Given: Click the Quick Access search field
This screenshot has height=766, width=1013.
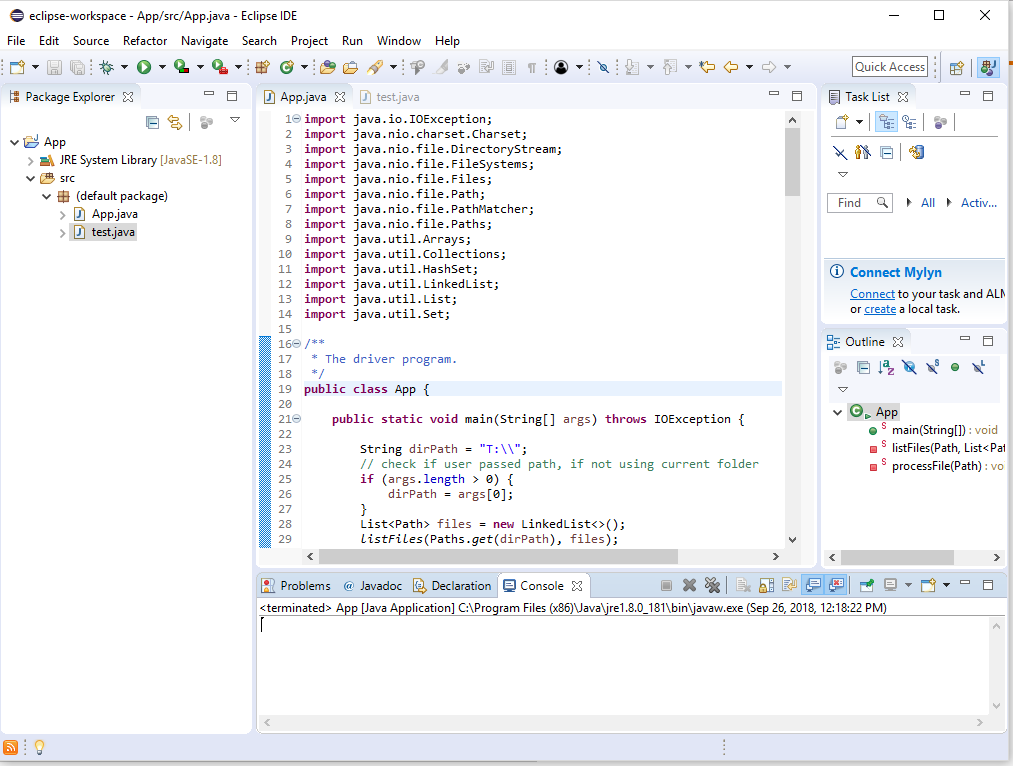Looking at the screenshot, I should pos(890,67).
